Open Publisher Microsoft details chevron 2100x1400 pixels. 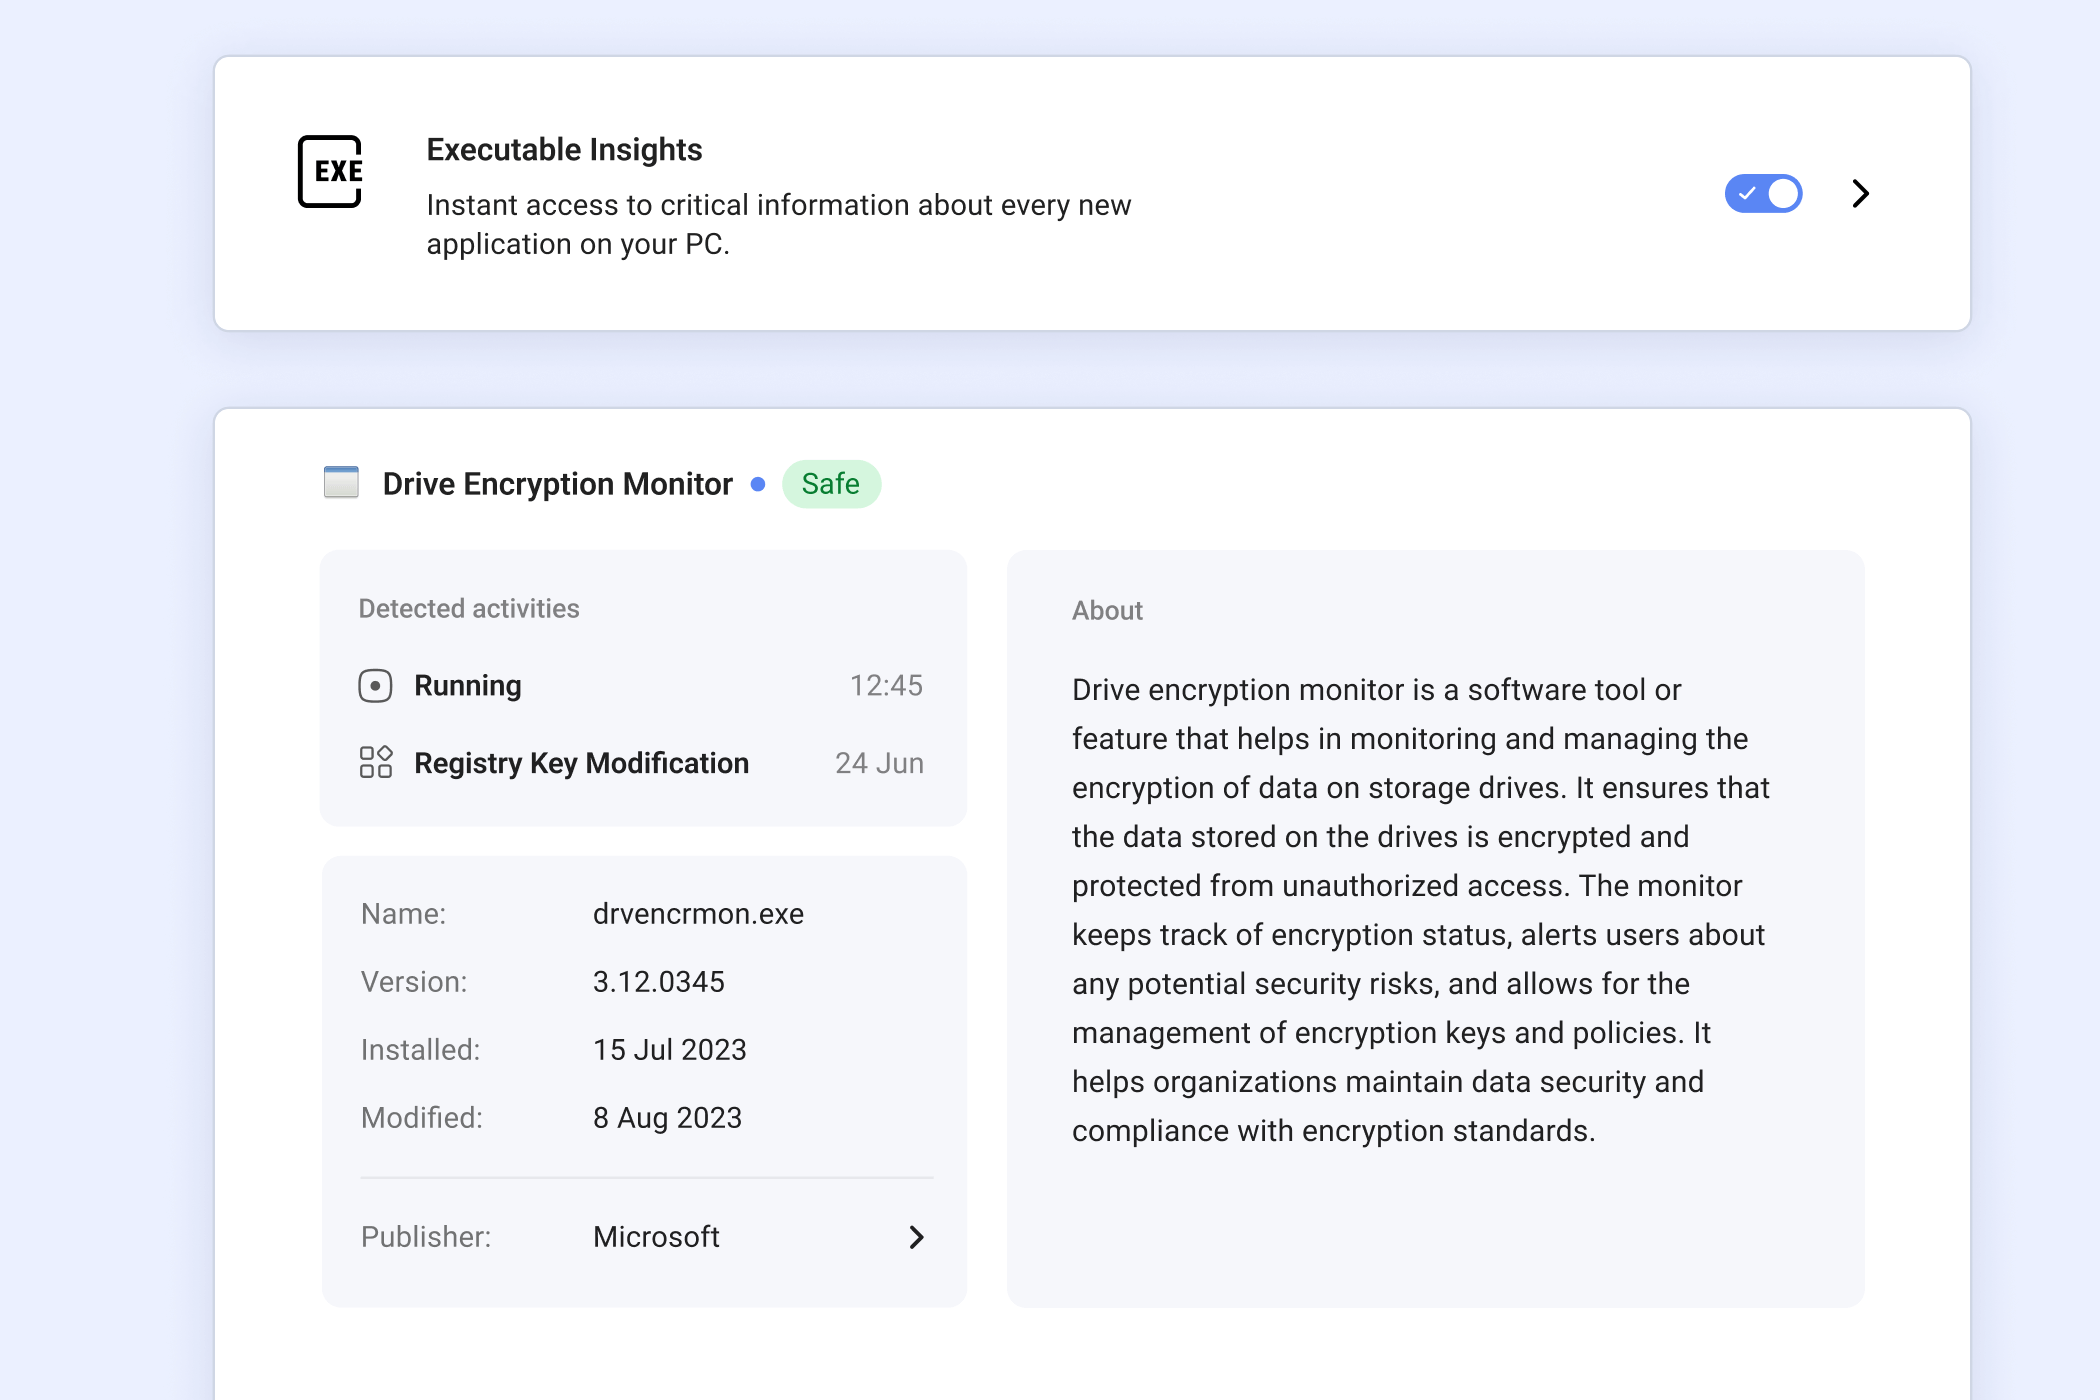[x=916, y=1237]
